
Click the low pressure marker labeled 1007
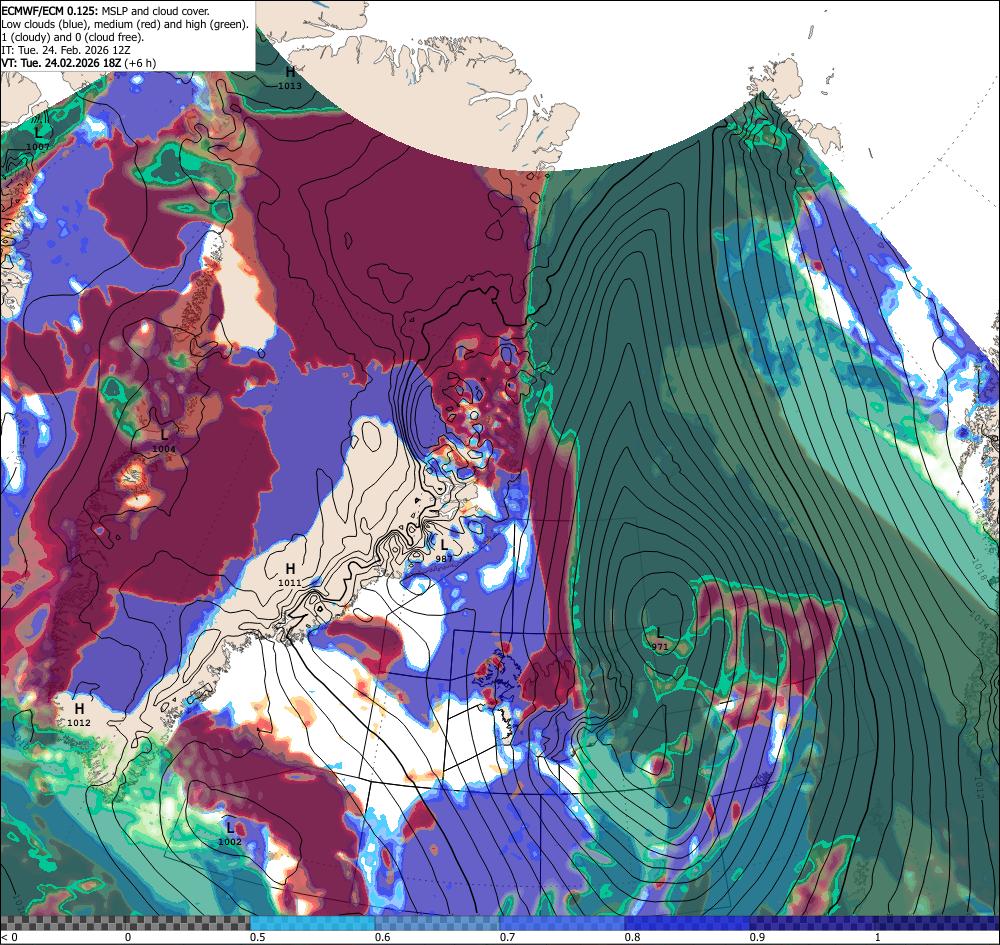(38, 138)
